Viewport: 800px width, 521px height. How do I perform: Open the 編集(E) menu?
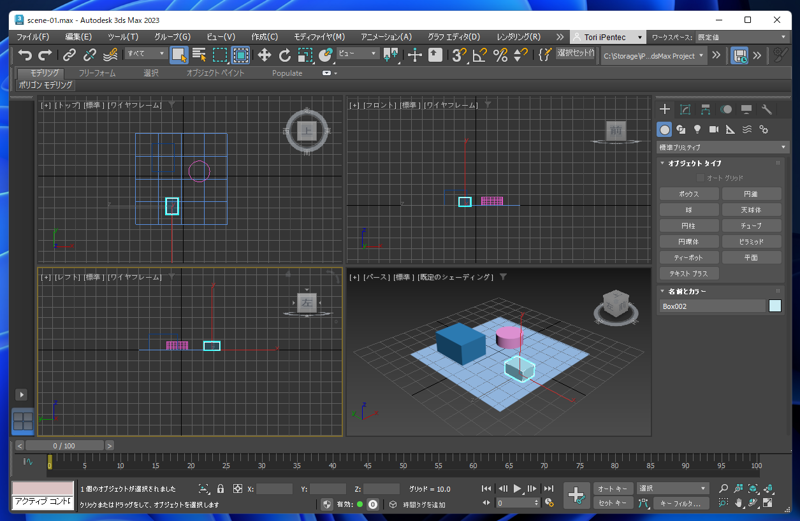(x=78, y=37)
